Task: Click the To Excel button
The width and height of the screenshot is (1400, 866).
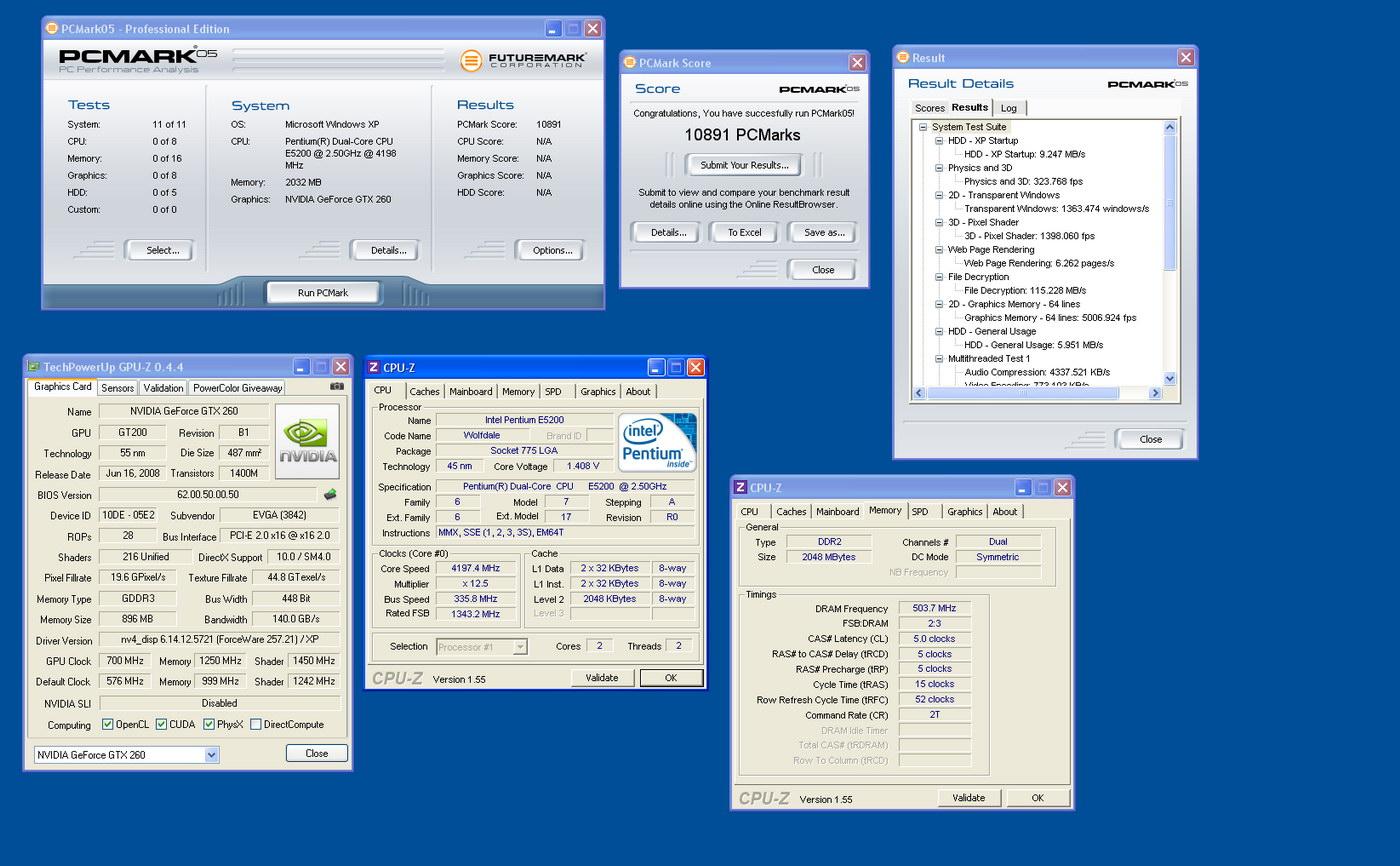Action: pyautogui.click(x=744, y=232)
